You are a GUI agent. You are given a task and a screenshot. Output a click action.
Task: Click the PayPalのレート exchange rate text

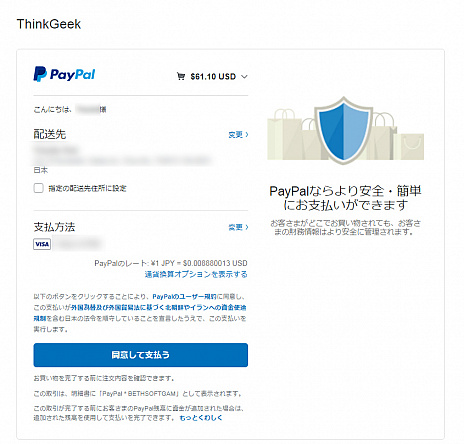pos(171,263)
